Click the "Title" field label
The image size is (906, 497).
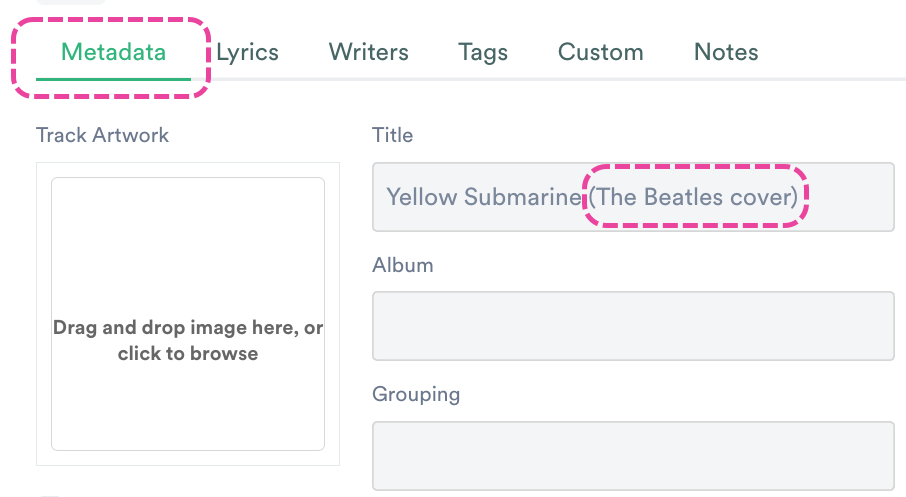pyautogui.click(x=392, y=135)
